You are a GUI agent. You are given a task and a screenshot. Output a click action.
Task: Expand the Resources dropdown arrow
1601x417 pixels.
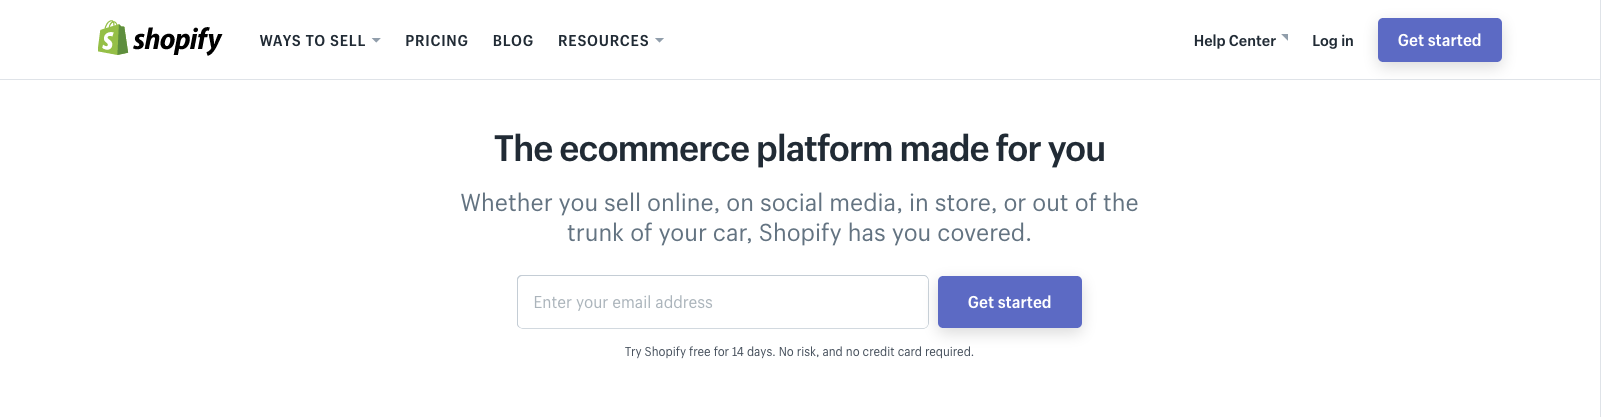pyautogui.click(x=659, y=41)
